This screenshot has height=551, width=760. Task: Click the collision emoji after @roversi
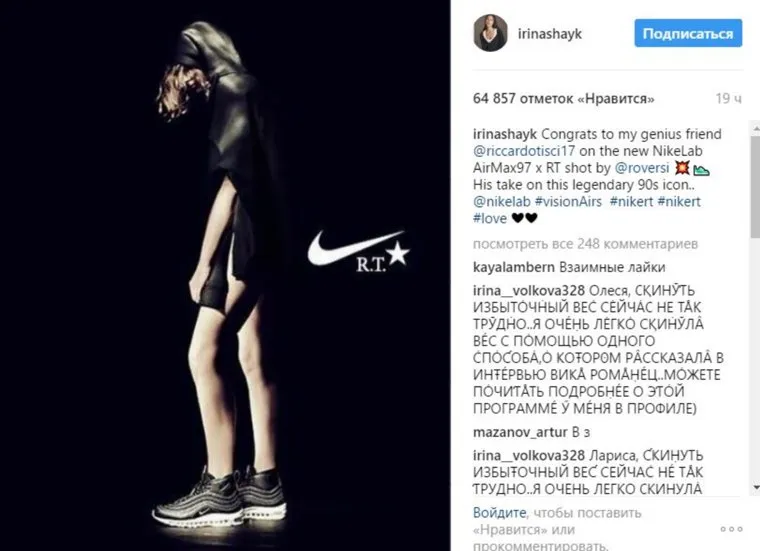(x=682, y=168)
